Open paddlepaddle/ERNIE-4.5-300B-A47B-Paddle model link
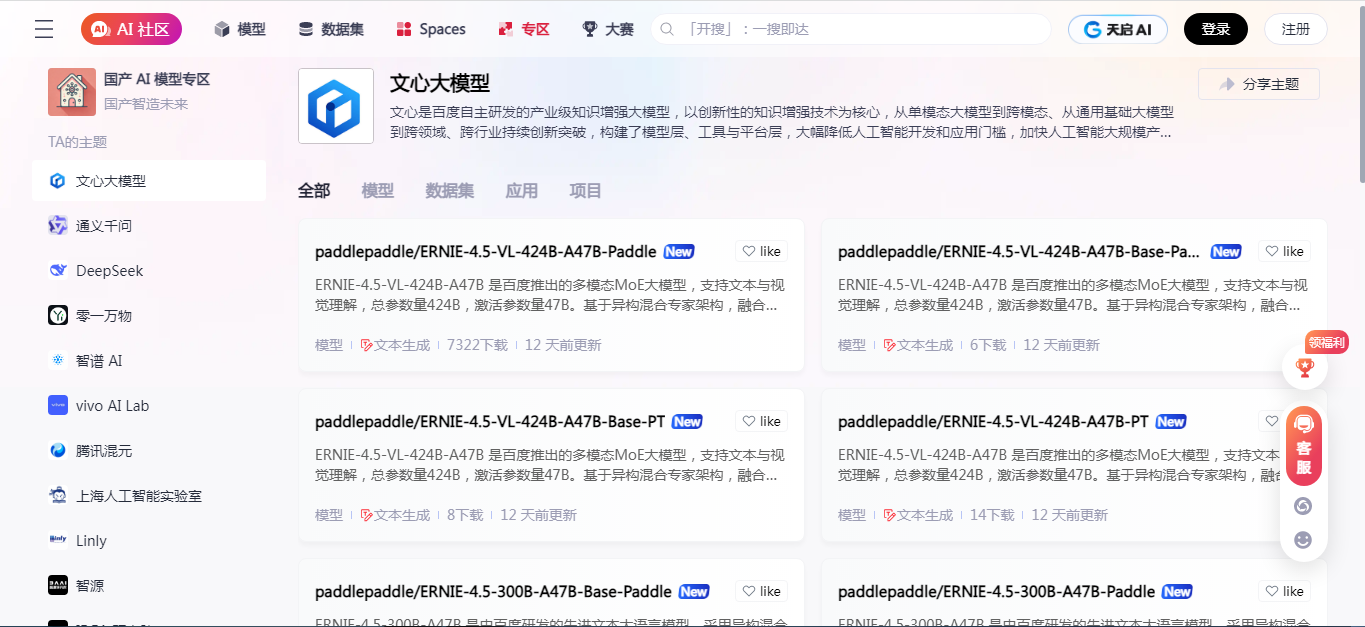1365x627 pixels. point(996,591)
